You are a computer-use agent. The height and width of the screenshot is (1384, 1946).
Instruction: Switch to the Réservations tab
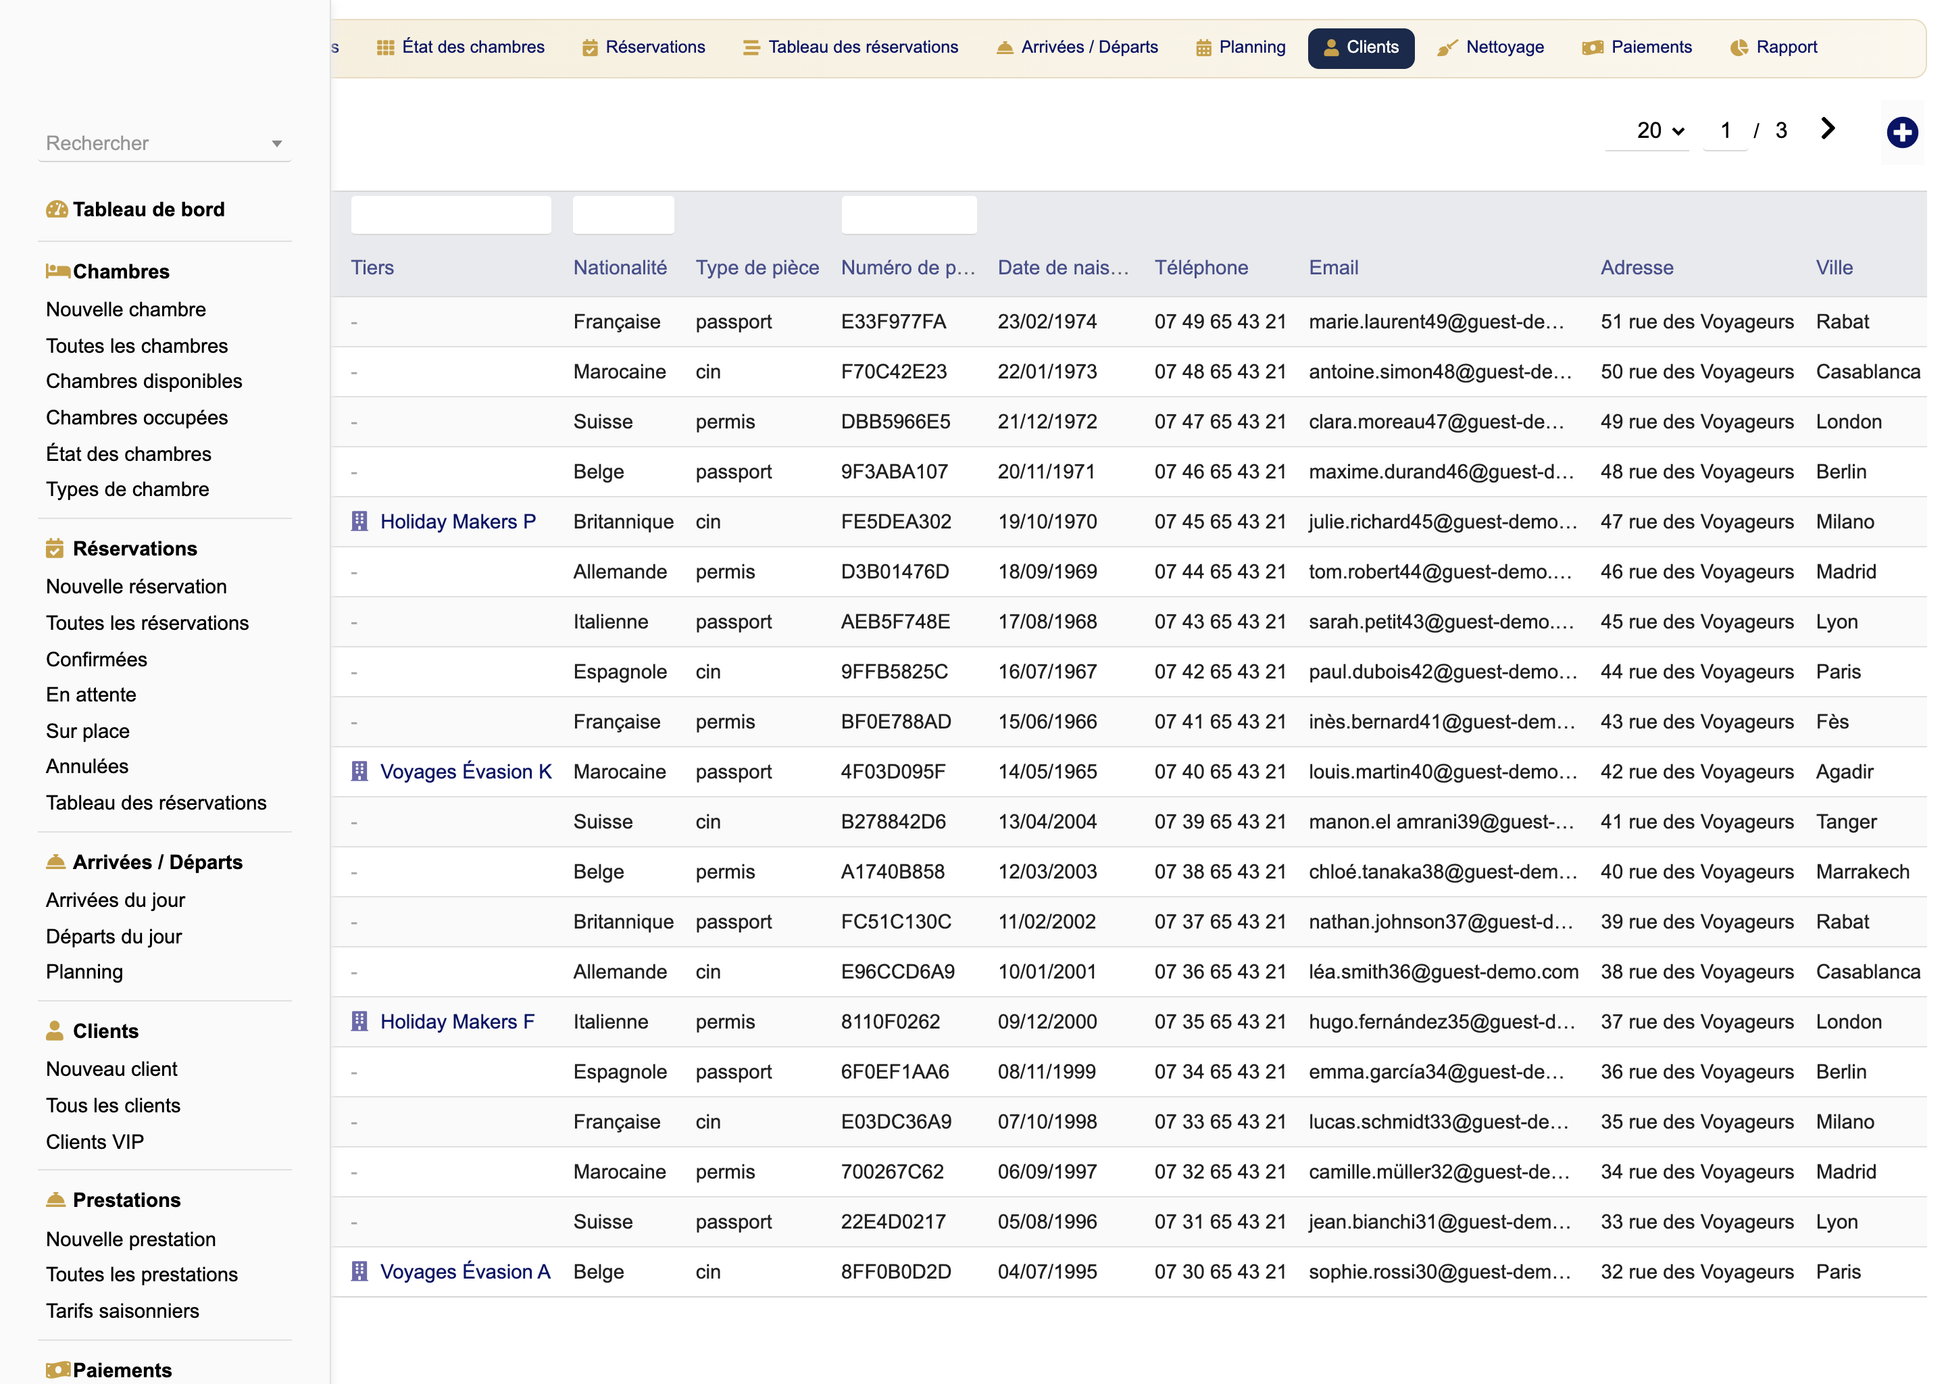click(x=644, y=47)
